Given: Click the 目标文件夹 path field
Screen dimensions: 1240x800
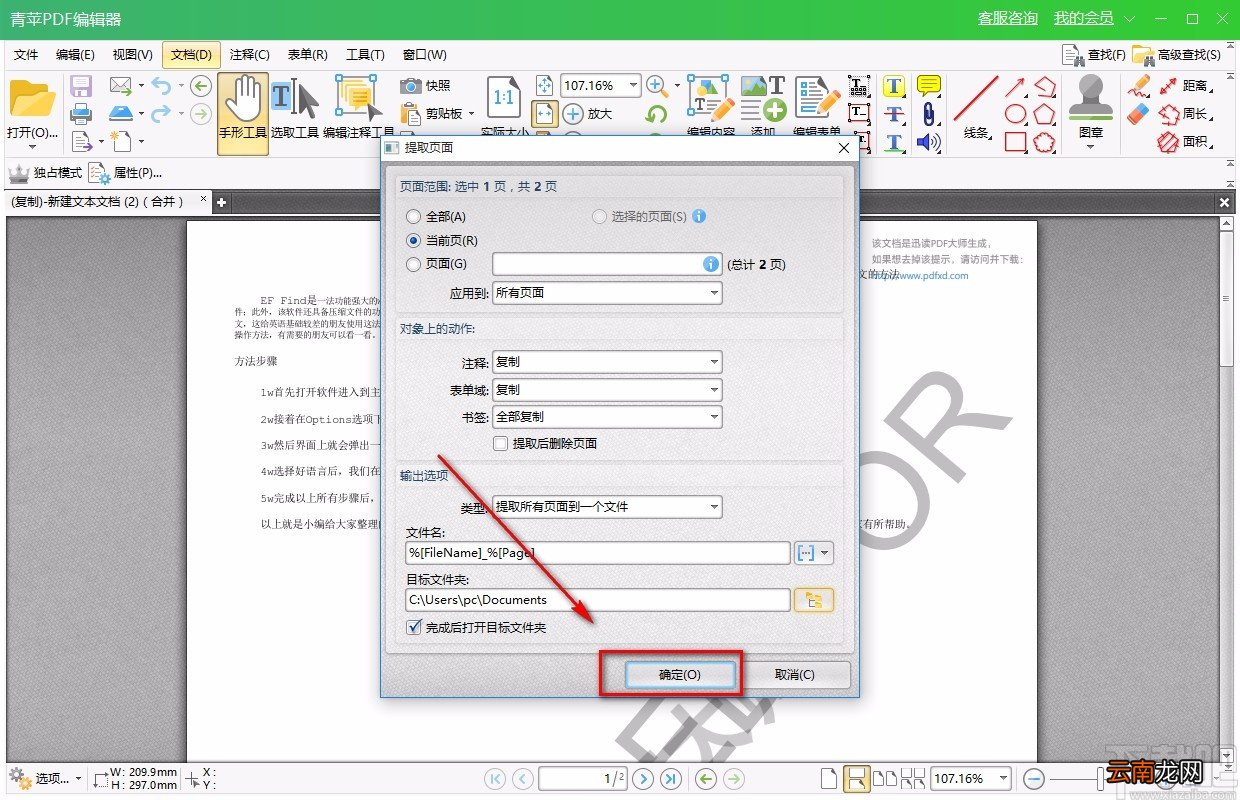Looking at the screenshot, I should point(598,600).
